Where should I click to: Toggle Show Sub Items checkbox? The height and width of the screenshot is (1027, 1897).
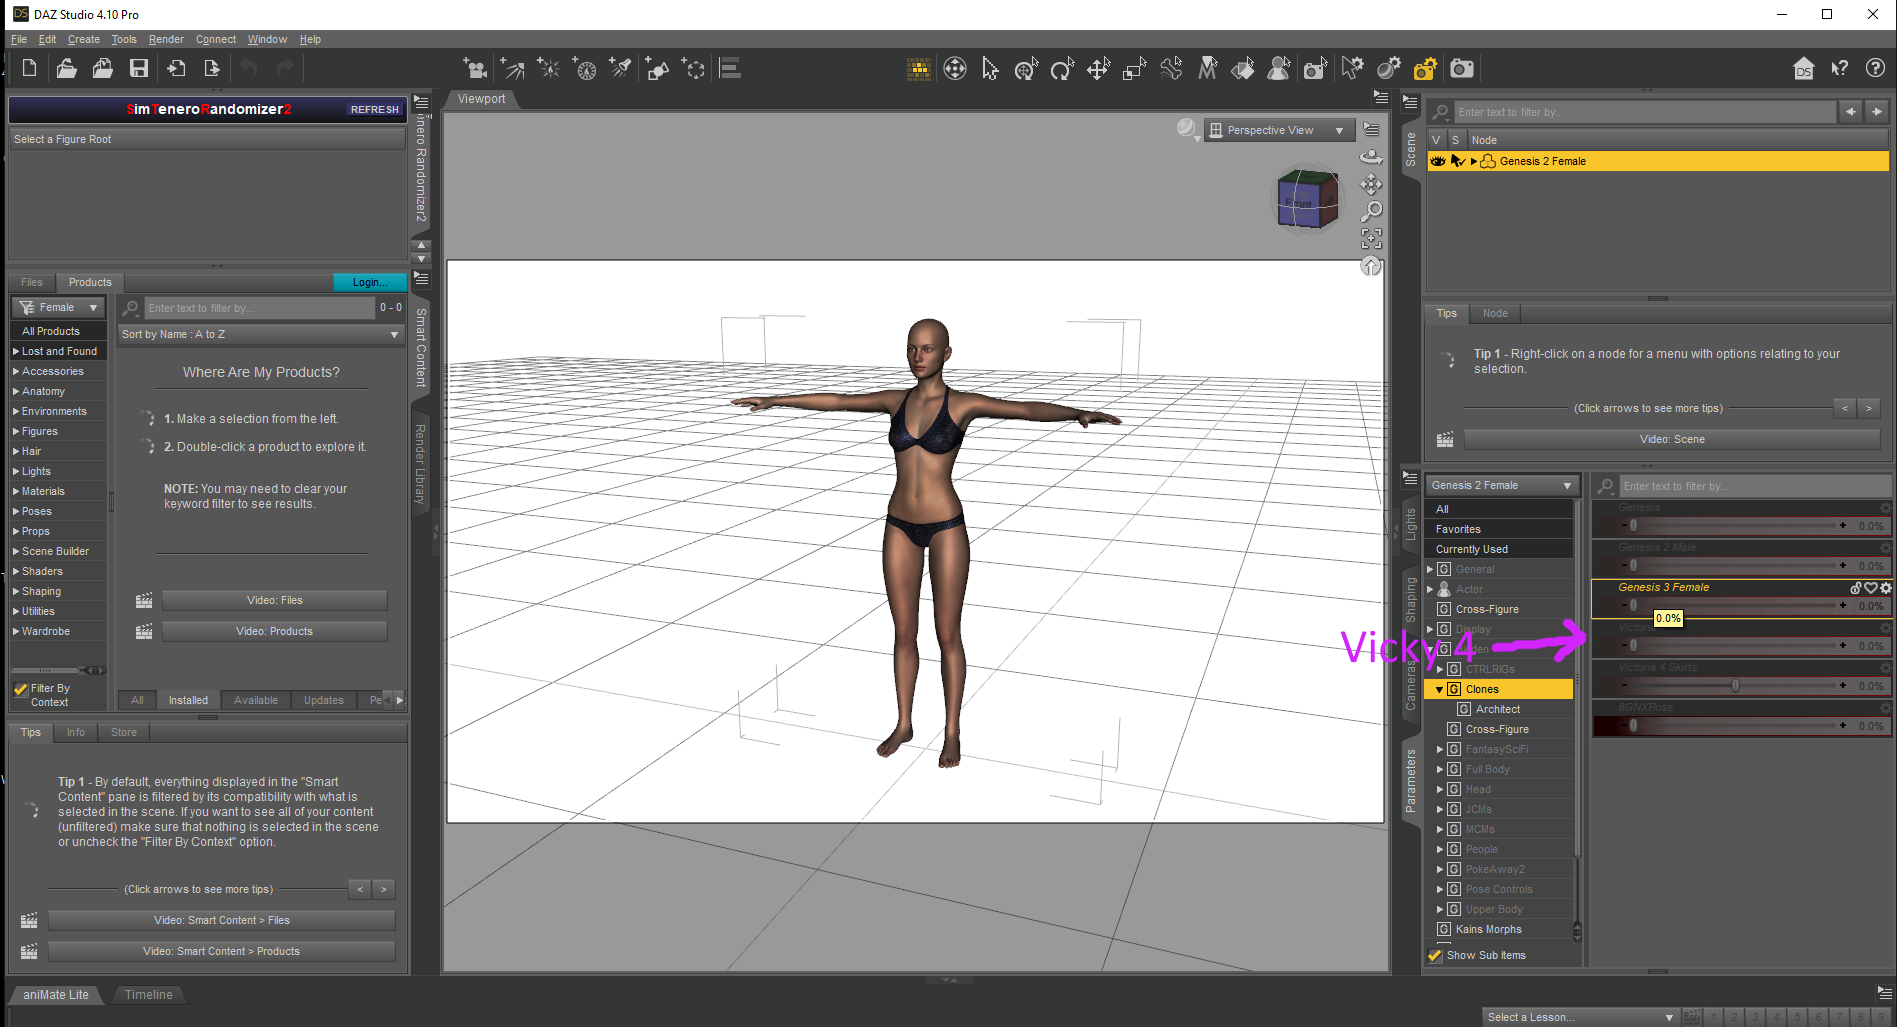tap(1435, 955)
